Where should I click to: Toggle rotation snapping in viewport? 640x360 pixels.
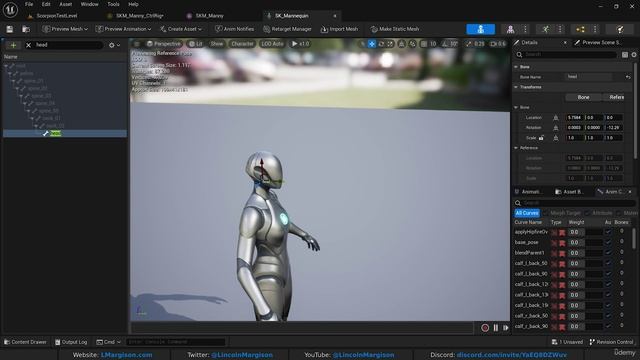(x=445, y=44)
